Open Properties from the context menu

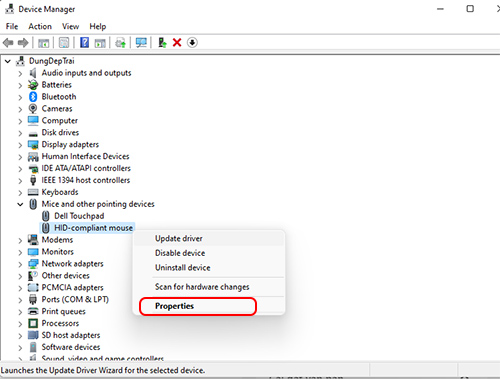click(209, 306)
